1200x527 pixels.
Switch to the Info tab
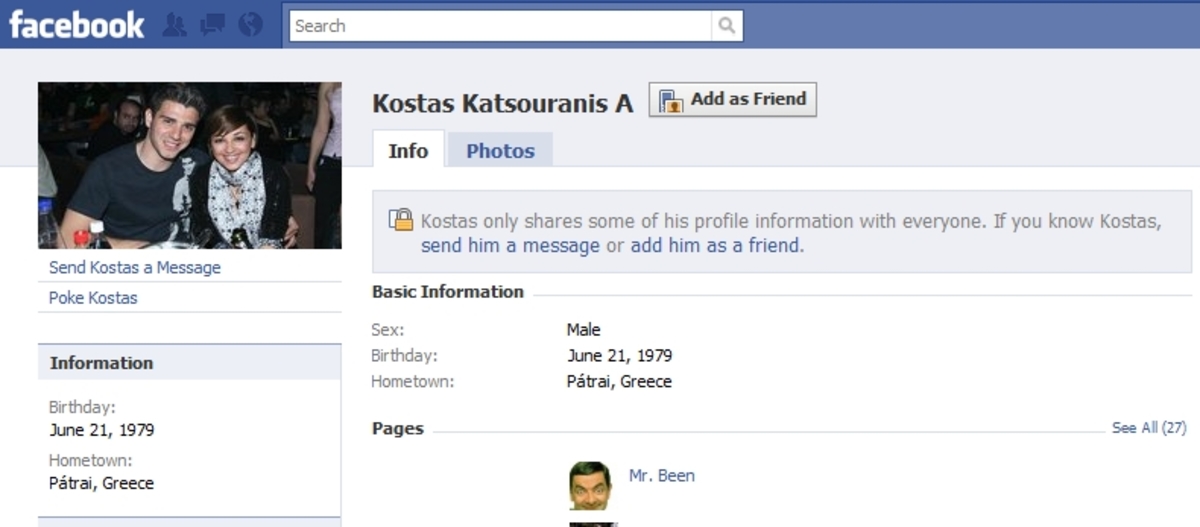[408, 151]
